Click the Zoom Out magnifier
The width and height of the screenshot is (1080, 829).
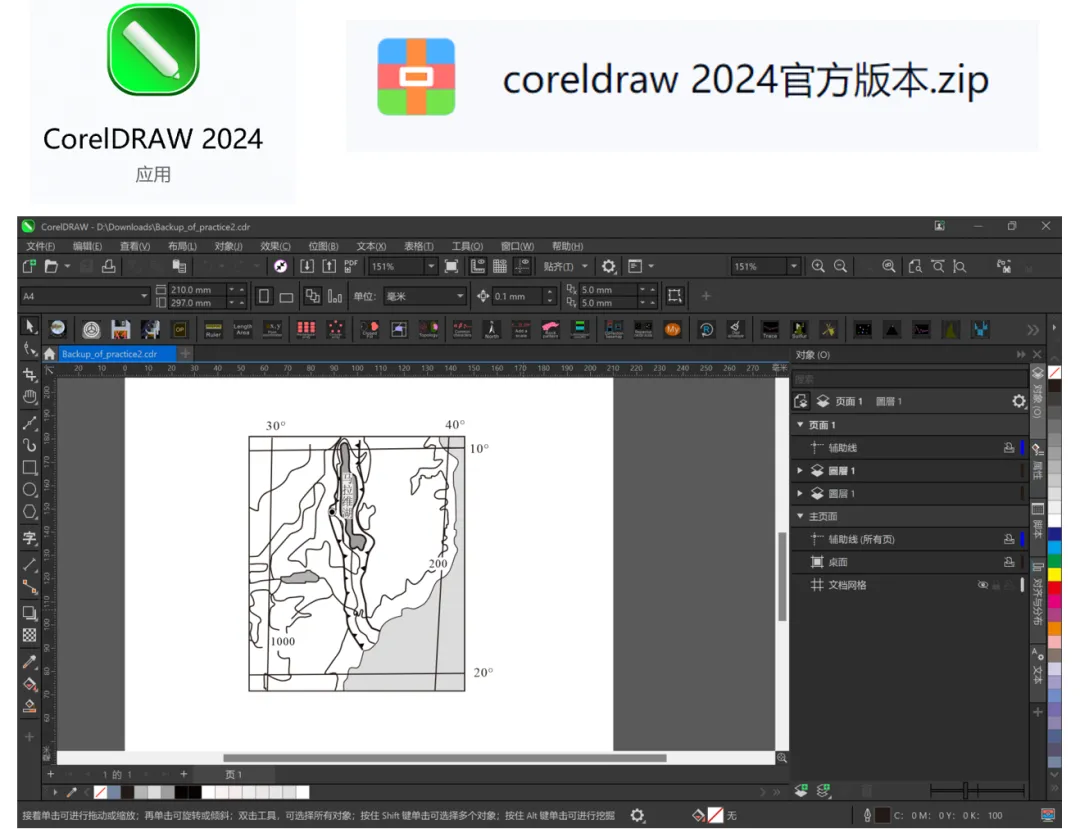tap(840, 266)
